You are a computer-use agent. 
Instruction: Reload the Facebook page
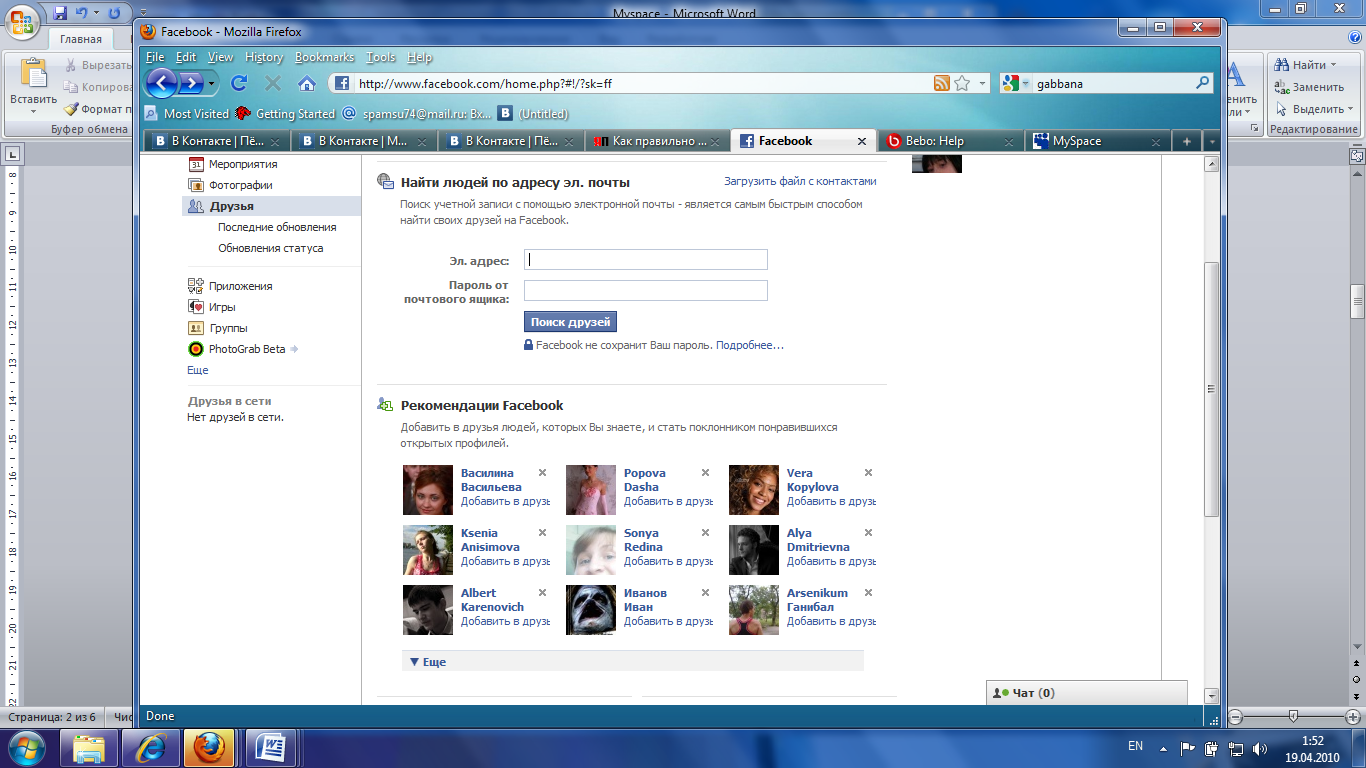(239, 83)
